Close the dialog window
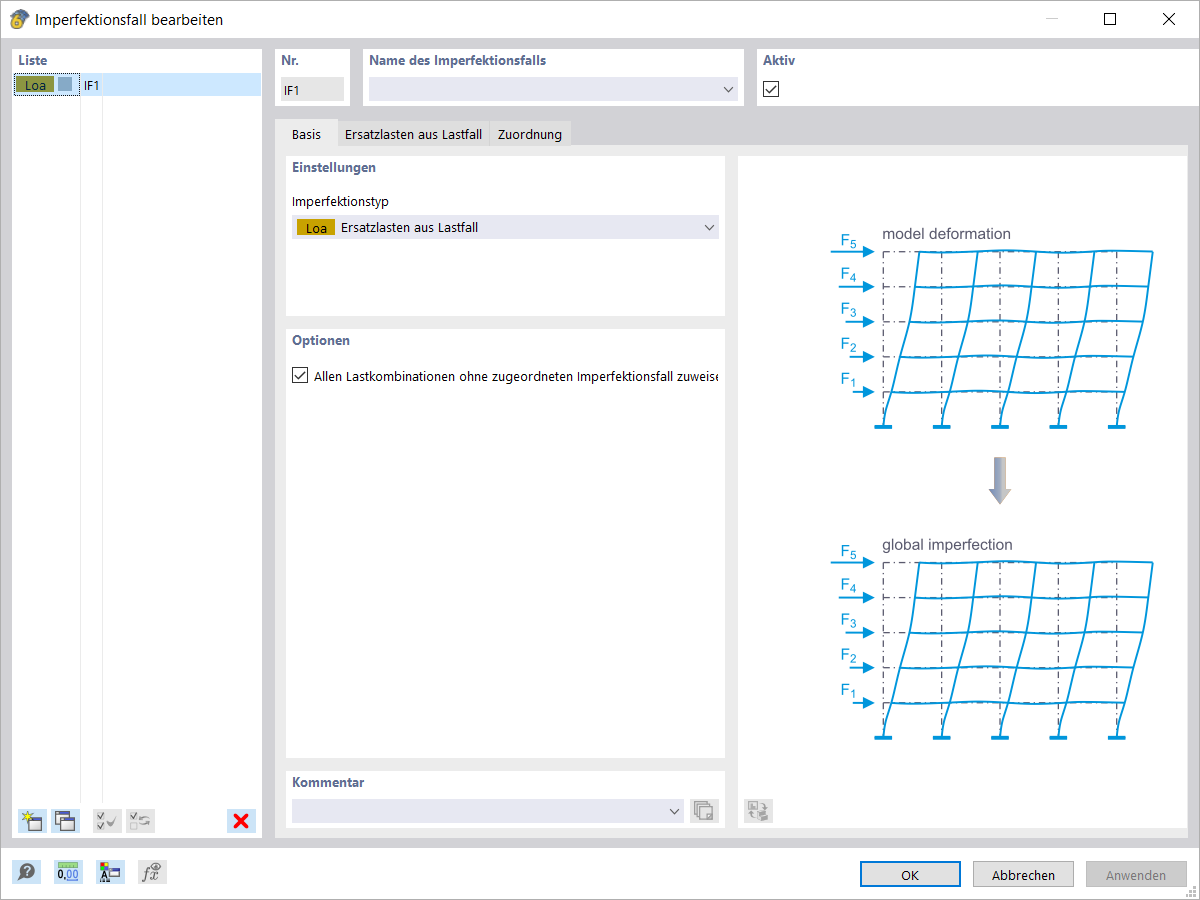Screen dimensions: 1200x900 [x=1168, y=19]
